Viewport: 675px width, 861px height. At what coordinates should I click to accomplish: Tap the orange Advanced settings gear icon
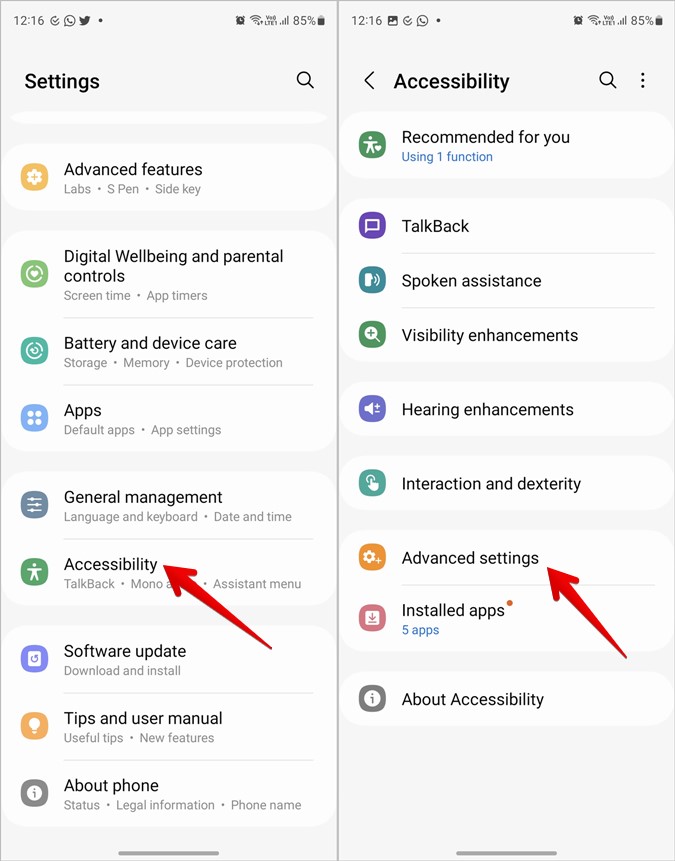(x=372, y=557)
